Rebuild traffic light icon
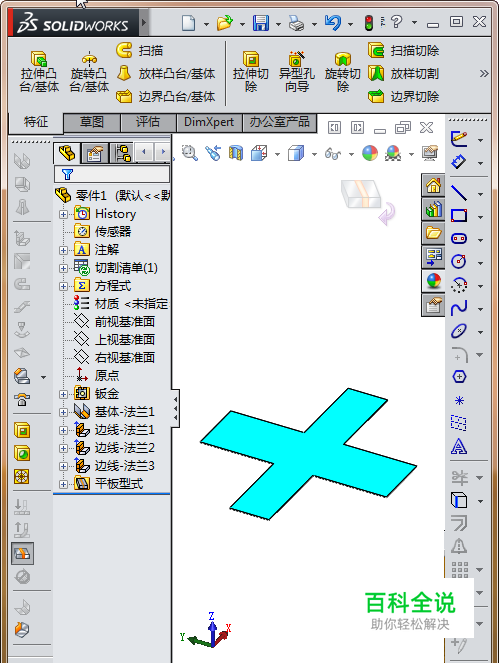This screenshot has height=663, width=499. (369, 22)
